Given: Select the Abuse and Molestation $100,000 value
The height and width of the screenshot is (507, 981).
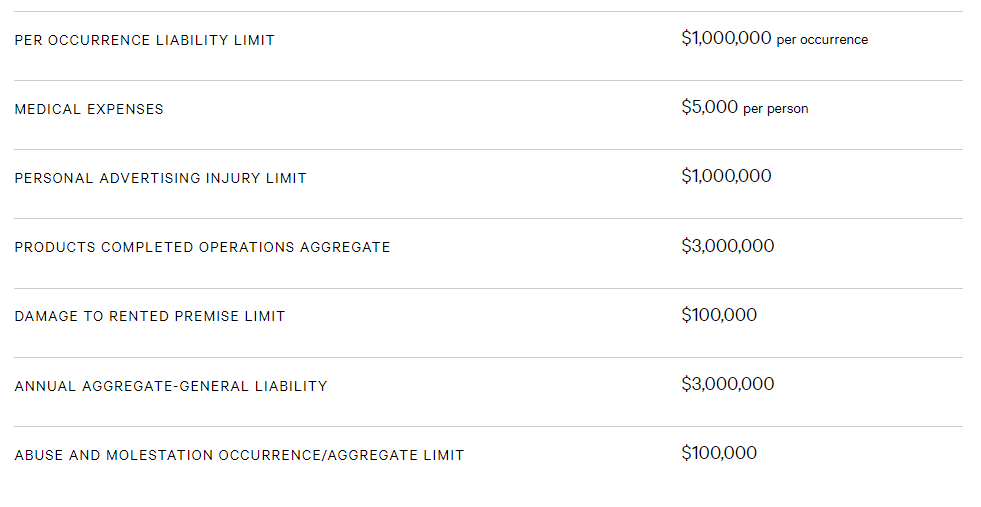Looking at the screenshot, I should click(x=719, y=453).
